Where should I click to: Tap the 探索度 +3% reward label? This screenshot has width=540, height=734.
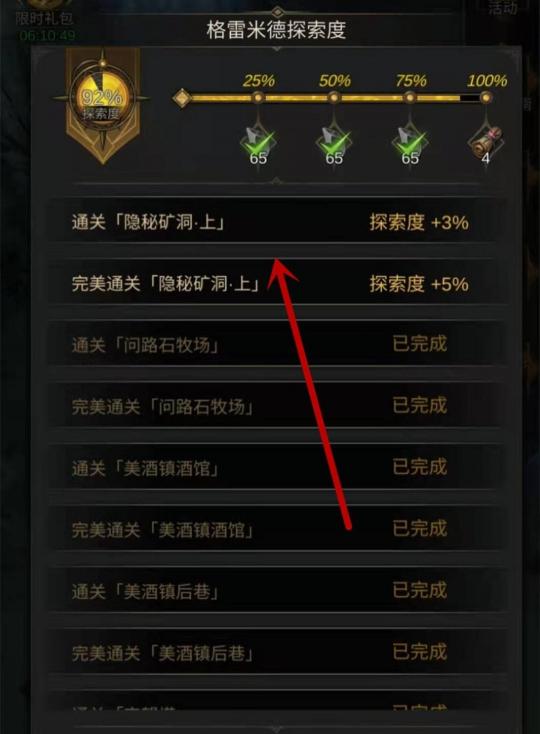pyautogui.click(x=419, y=222)
